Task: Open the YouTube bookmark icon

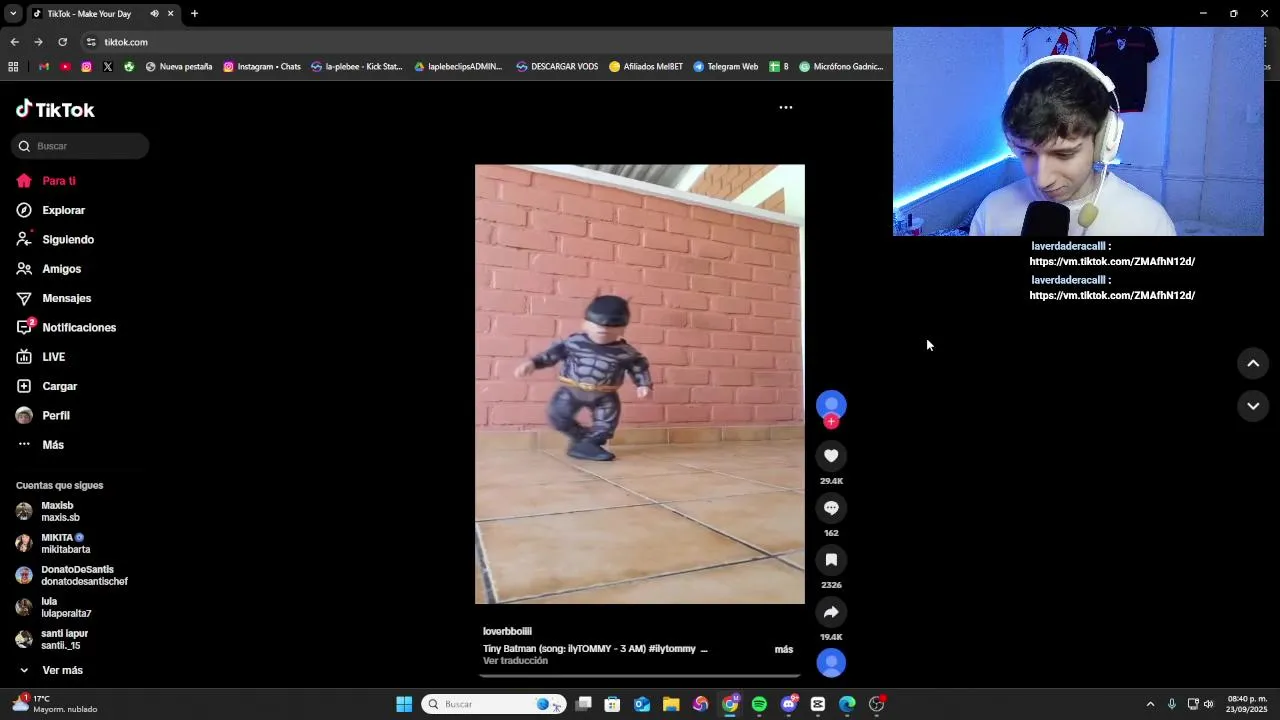Action: (x=65, y=67)
